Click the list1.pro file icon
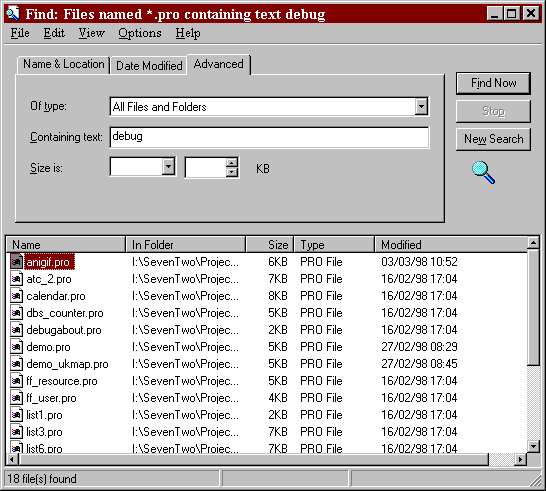The width and height of the screenshot is (546, 491). (x=16, y=415)
